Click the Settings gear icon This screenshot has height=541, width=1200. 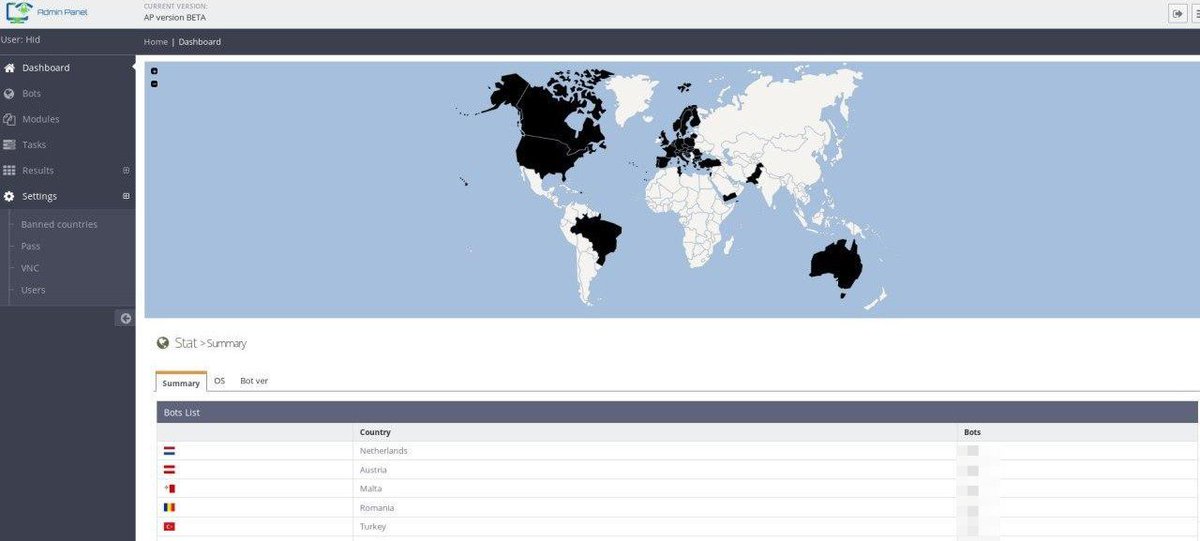(x=10, y=197)
